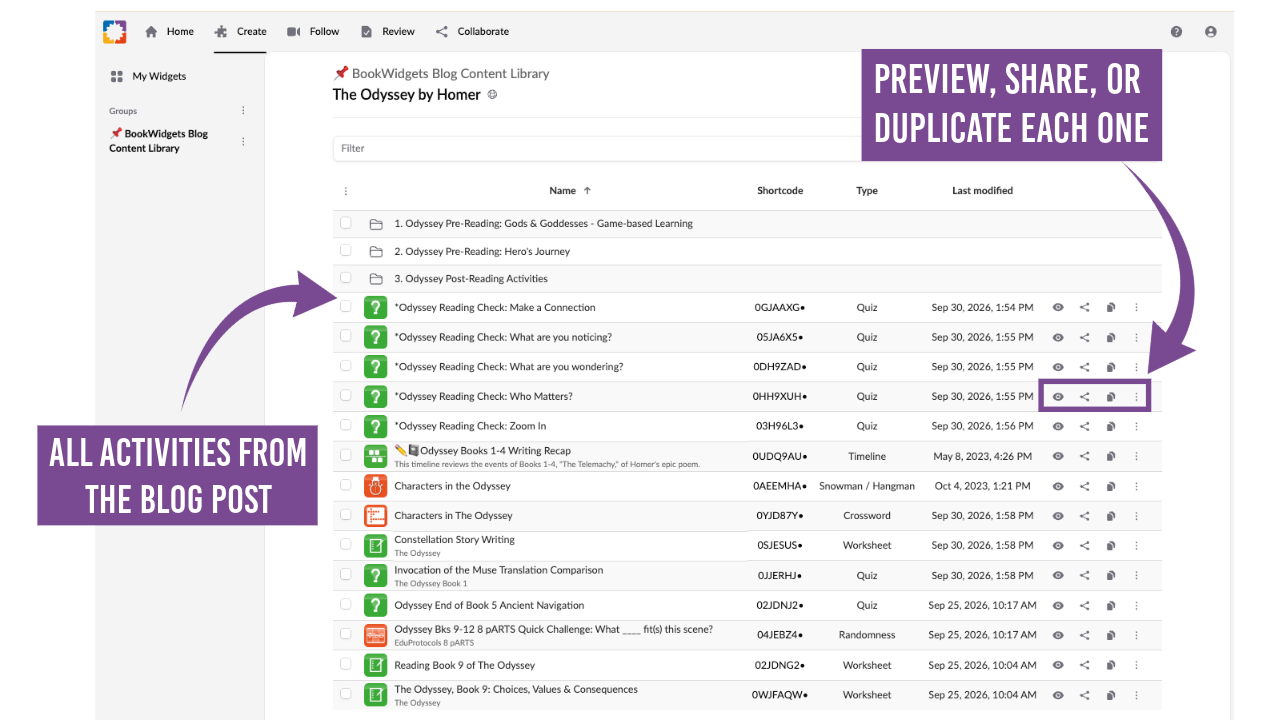Duplicate the Odyssey Books 1-4 Writing Recap timeline
This screenshot has width=1280, height=720.
(1111, 457)
